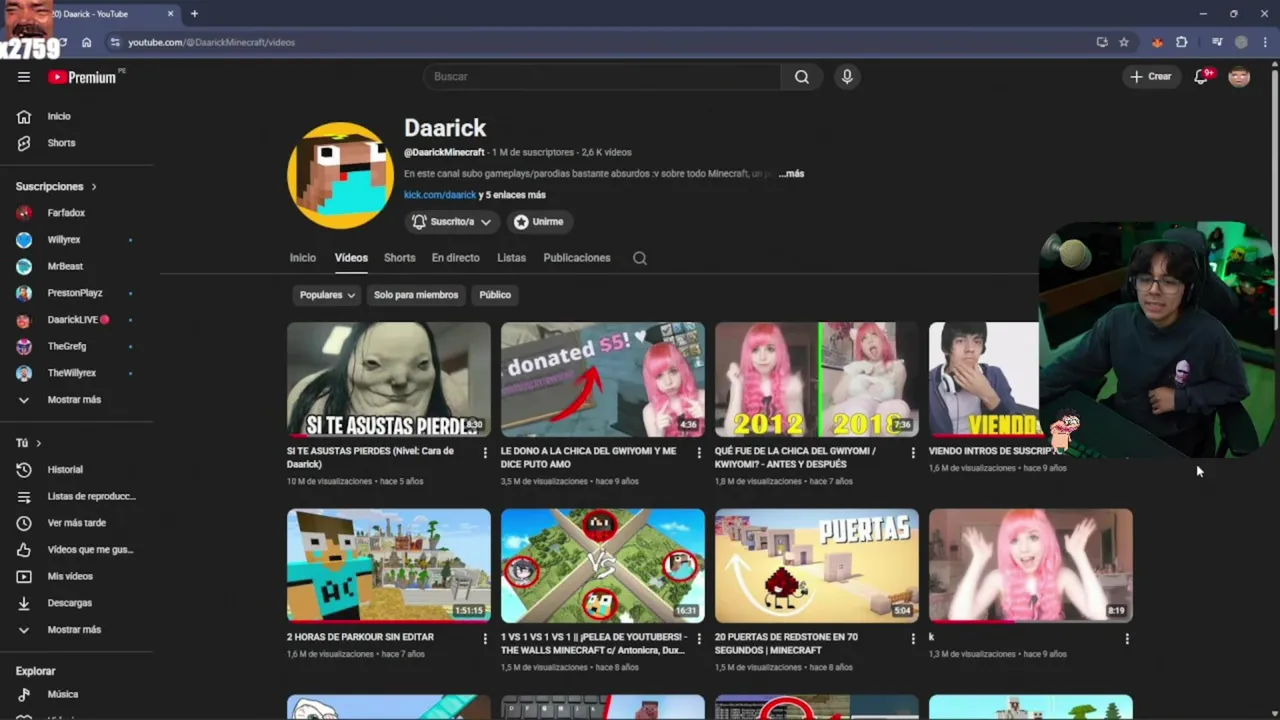Viewport: 1280px width, 720px height.
Task: Open options for LE DONO A LA CHICA video
Action: pos(699,453)
